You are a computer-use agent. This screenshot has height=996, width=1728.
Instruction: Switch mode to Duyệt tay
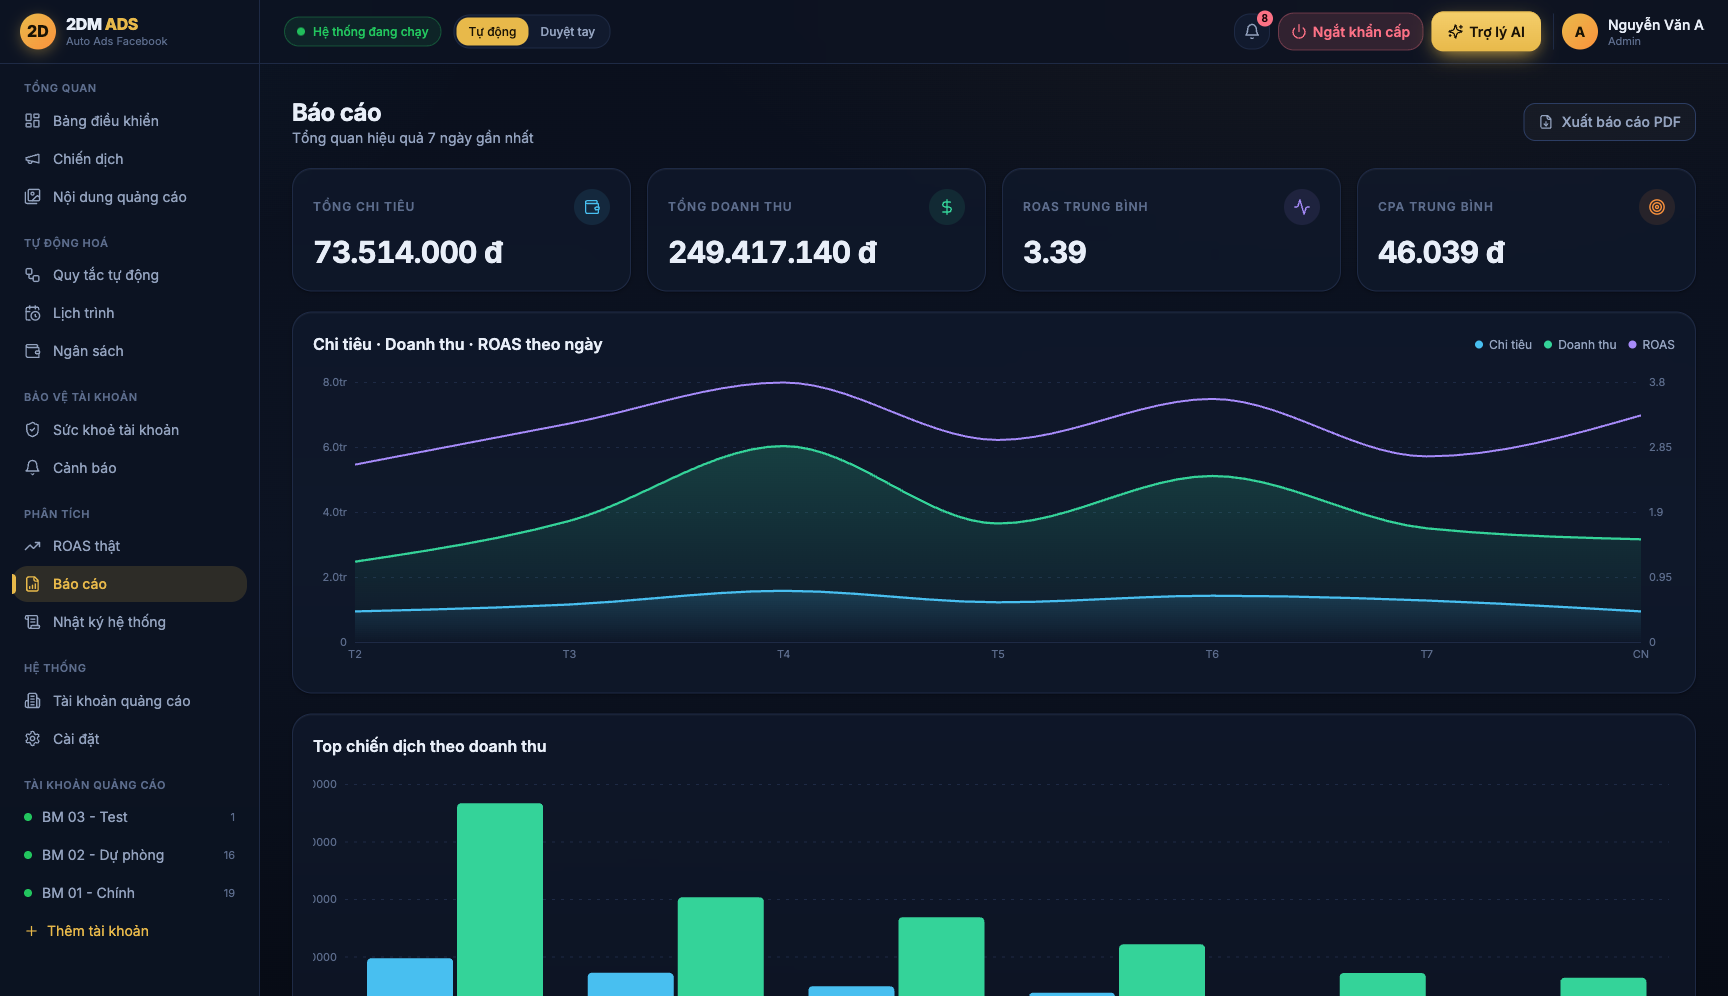[567, 32]
